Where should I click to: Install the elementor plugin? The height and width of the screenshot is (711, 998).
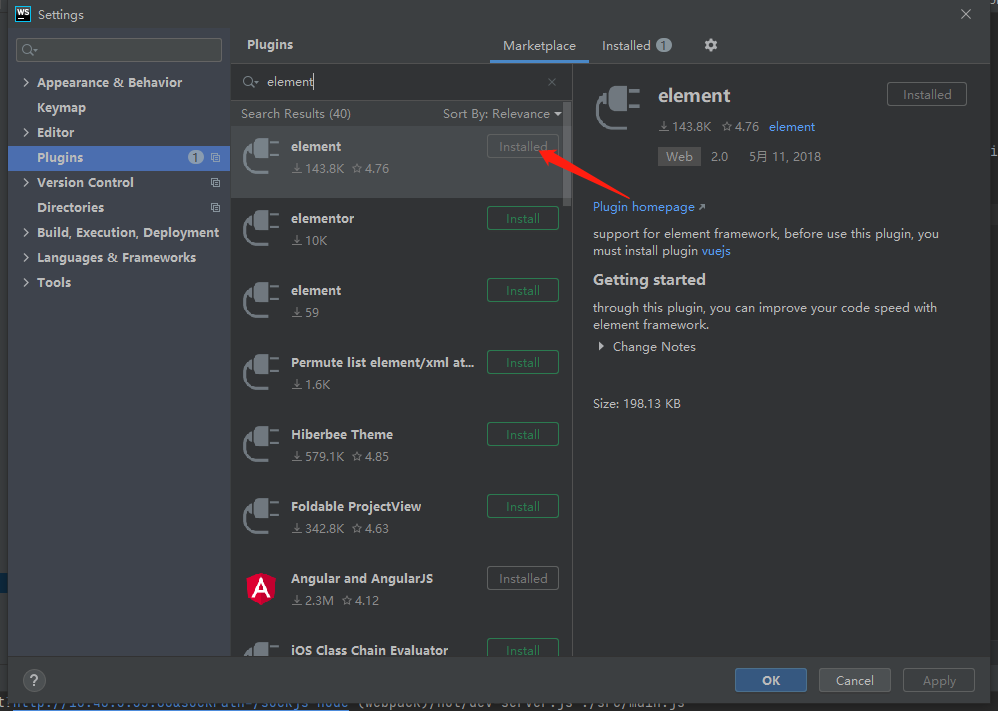523,218
